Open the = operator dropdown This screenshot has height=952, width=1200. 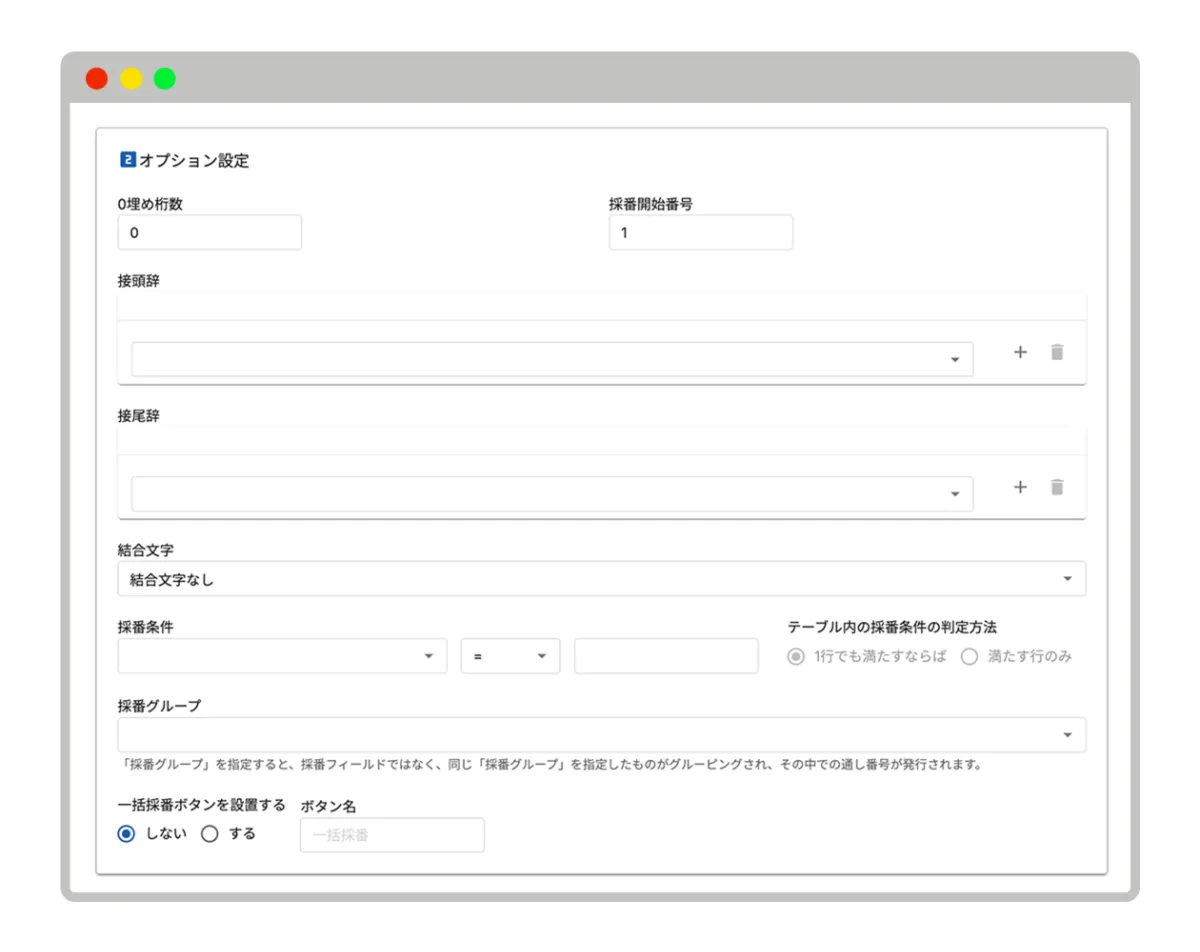pyautogui.click(x=510, y=656)
